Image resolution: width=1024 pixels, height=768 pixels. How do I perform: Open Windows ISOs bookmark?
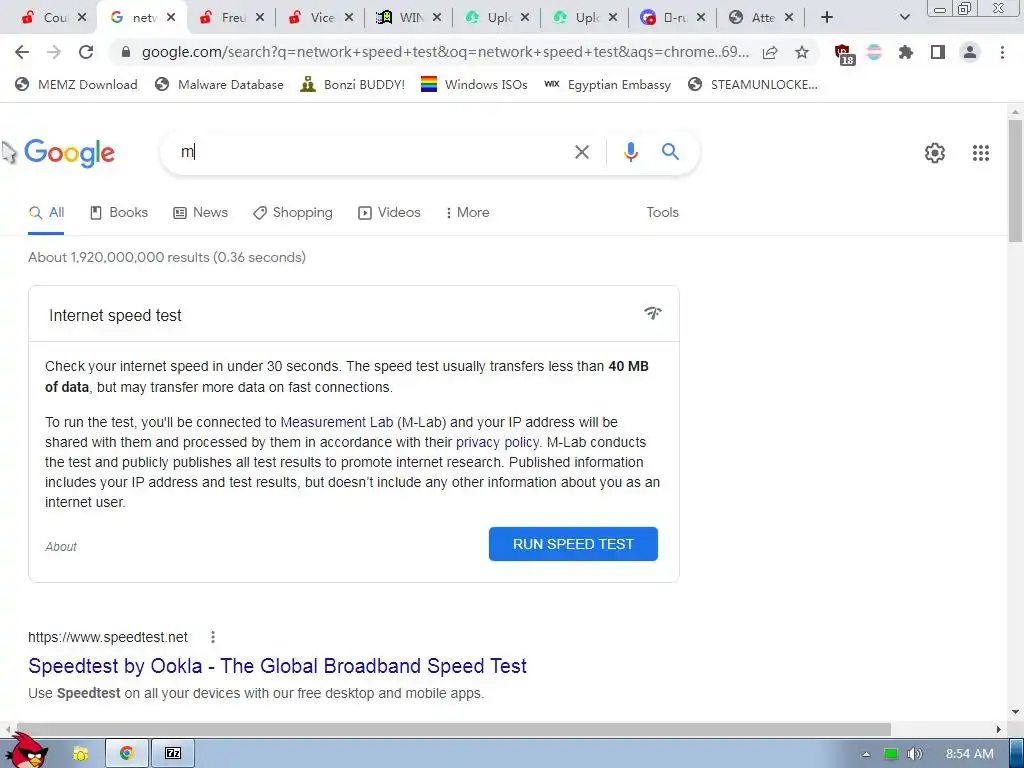click(x=475, y=84)
